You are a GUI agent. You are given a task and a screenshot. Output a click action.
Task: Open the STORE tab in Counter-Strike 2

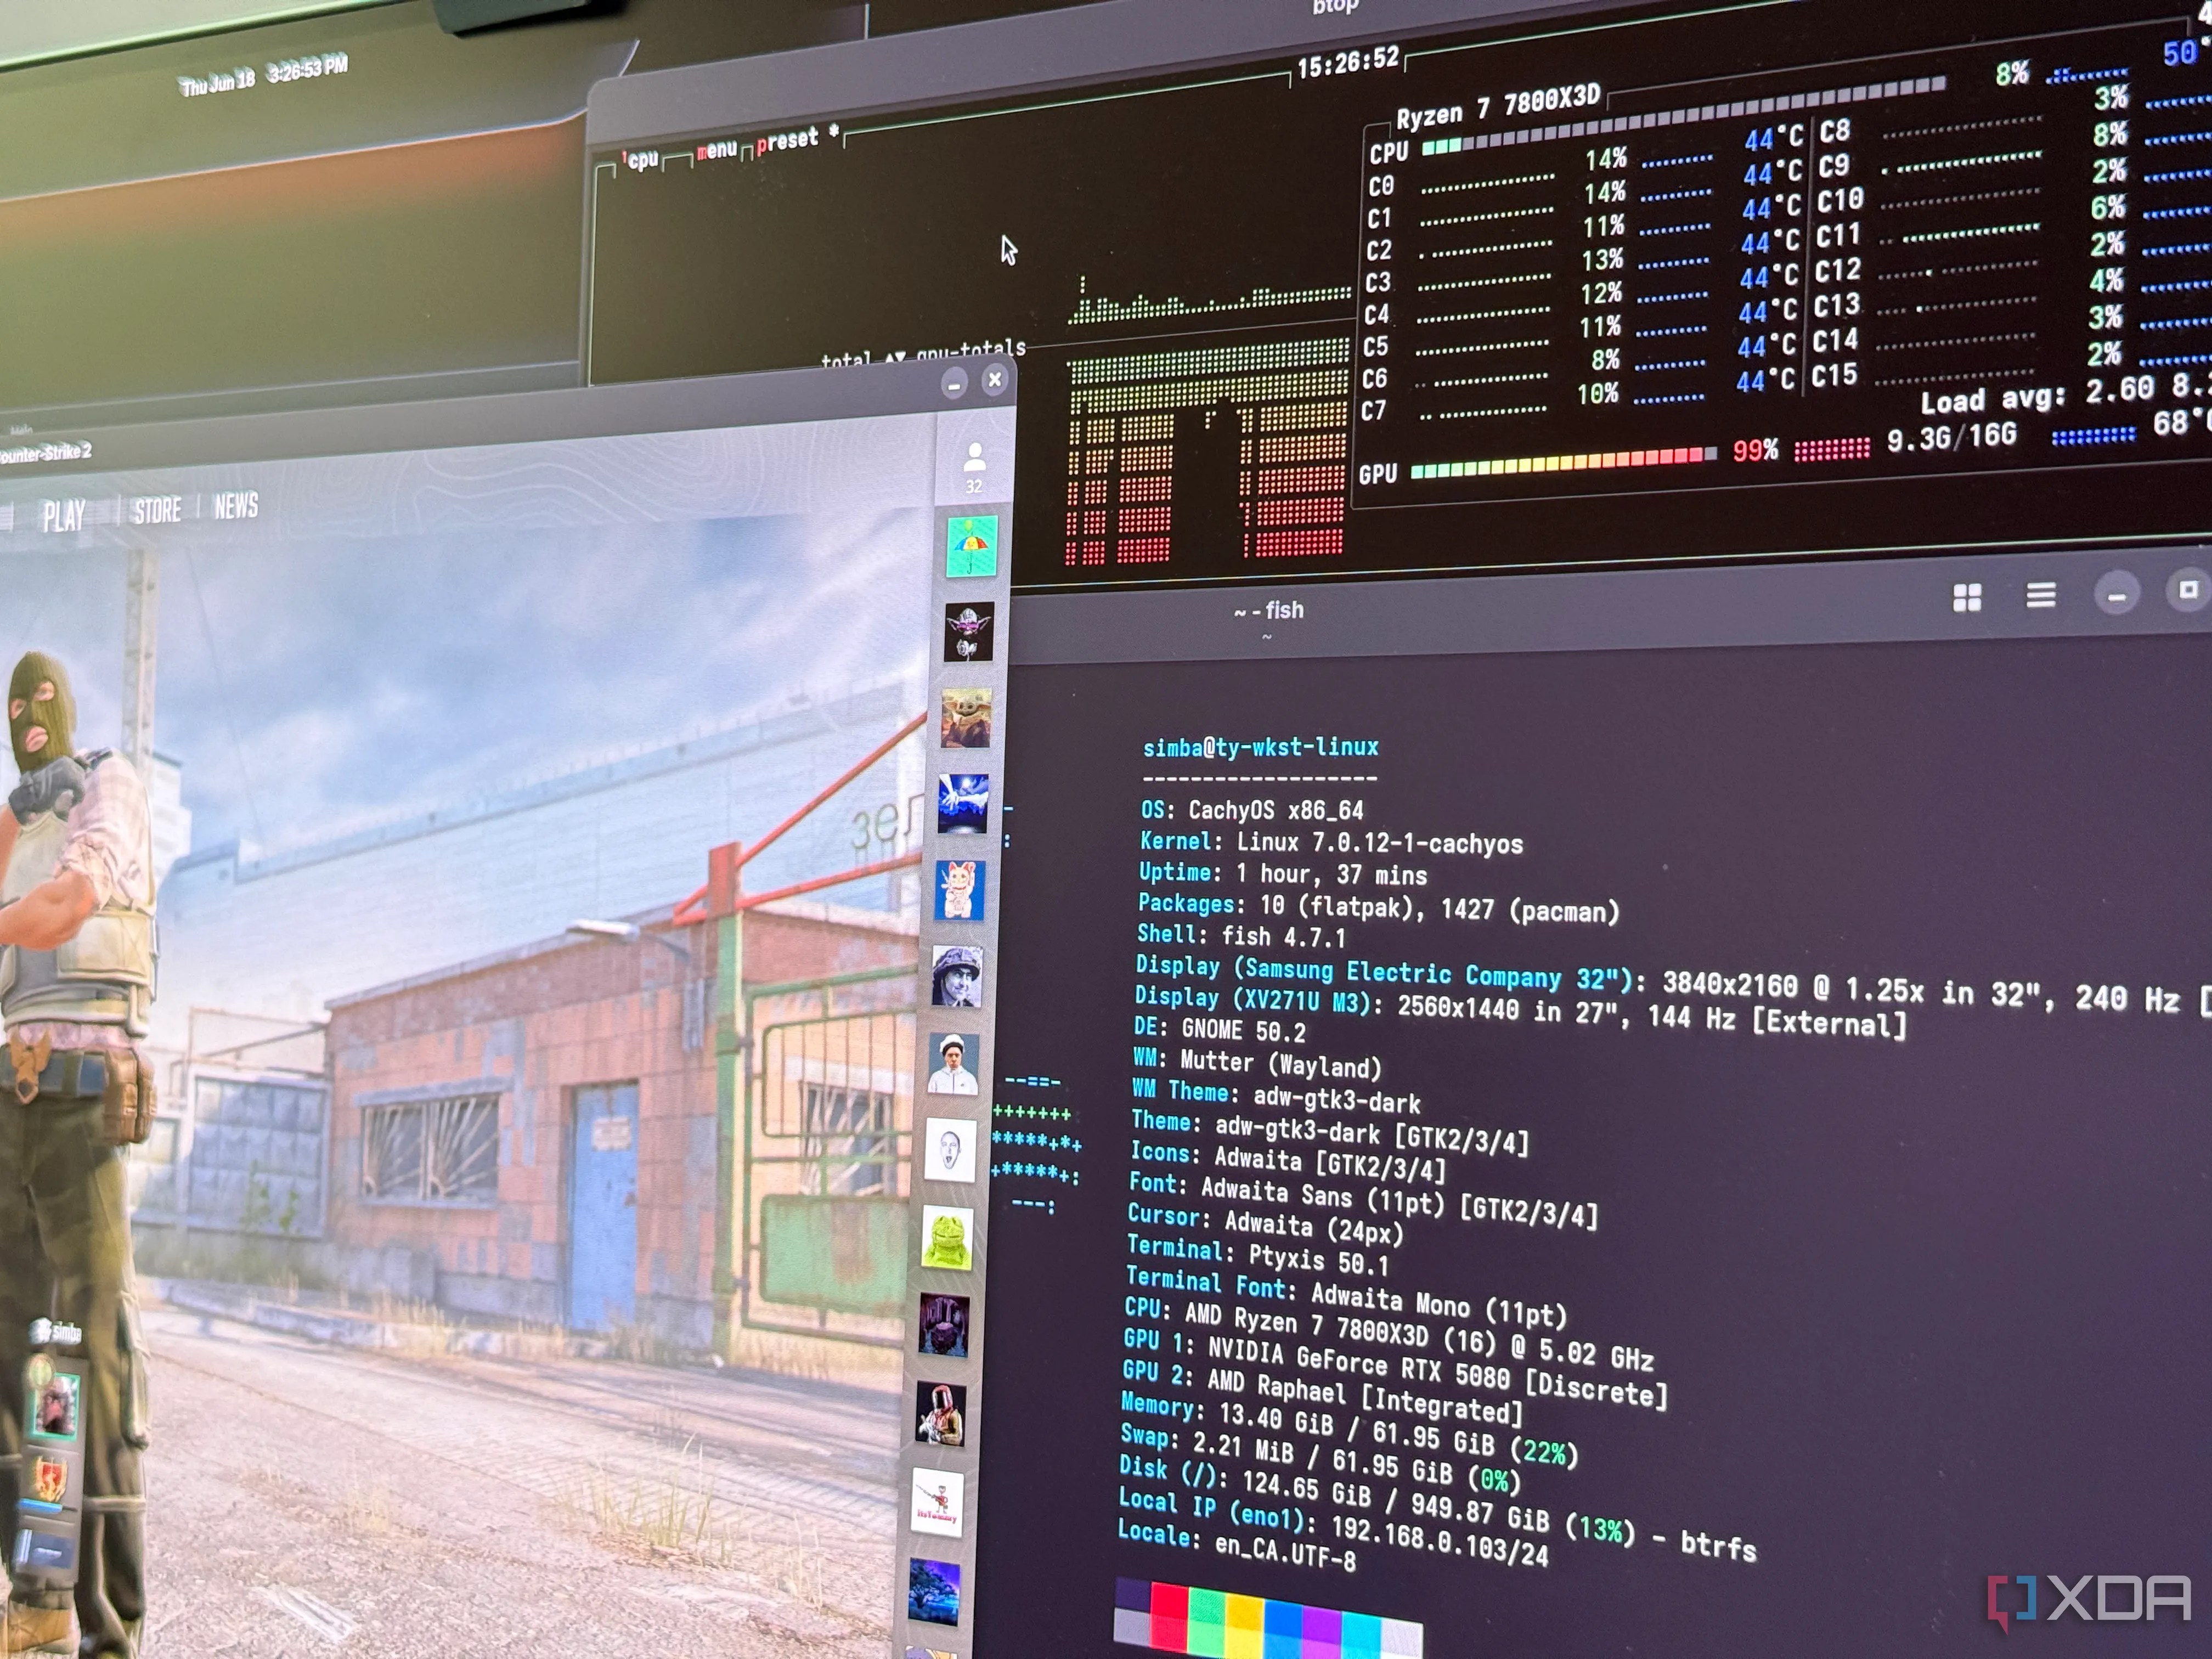tap(157, 510)
